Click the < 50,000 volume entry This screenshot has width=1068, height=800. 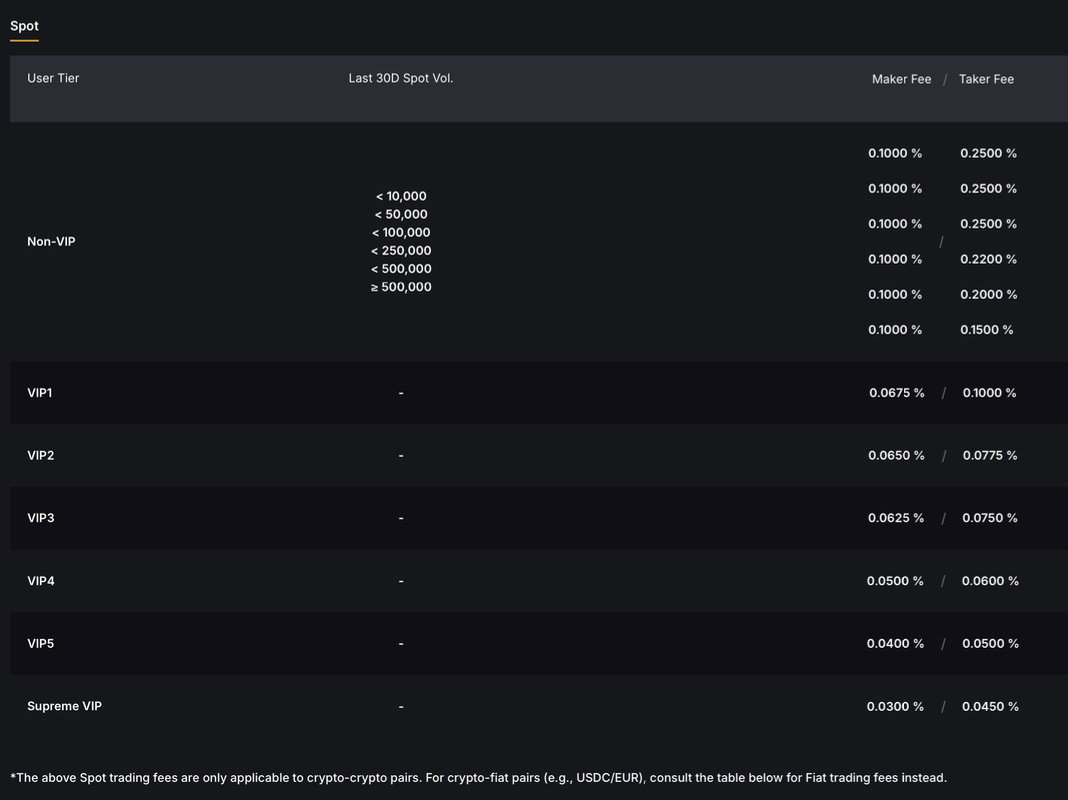coord(401,214)
